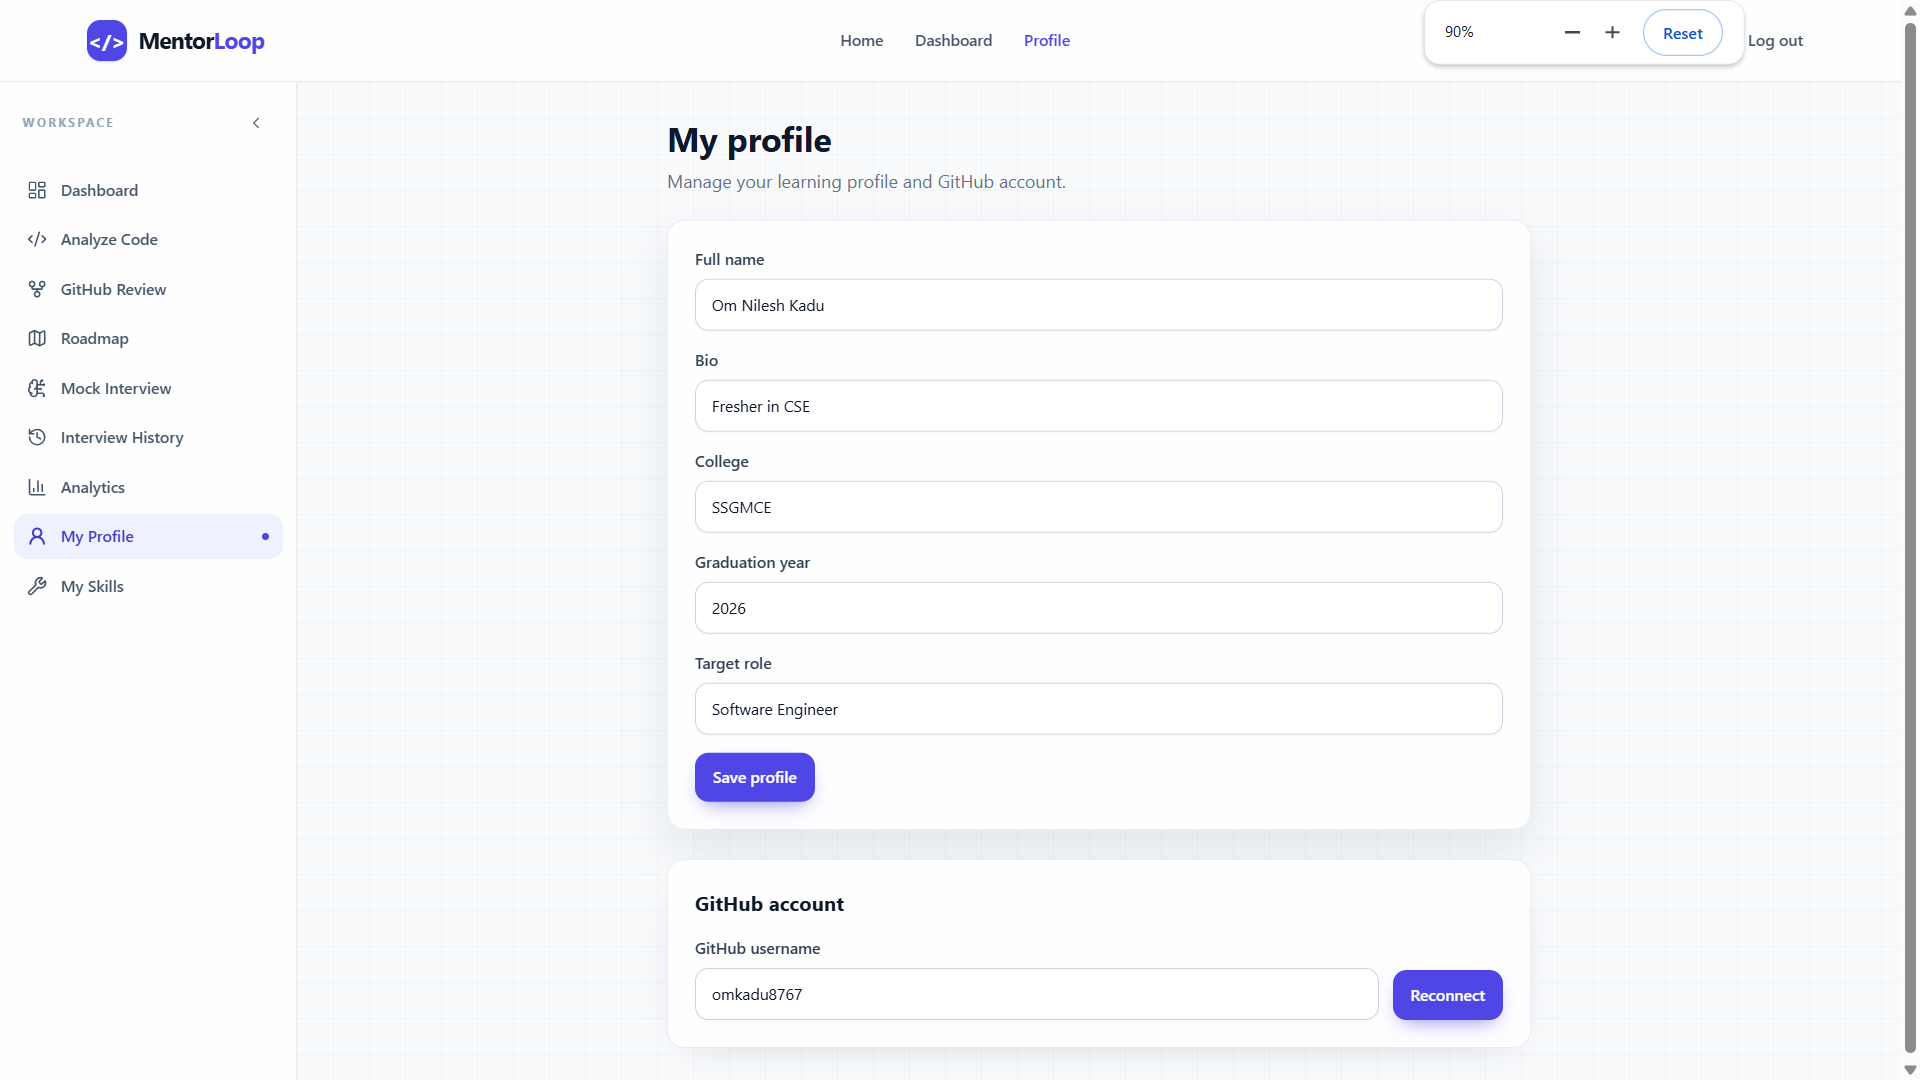Open Dashboard grid icon in sidebar
The width and height of the screenshot is (1920, 1080).
(37, 190)
